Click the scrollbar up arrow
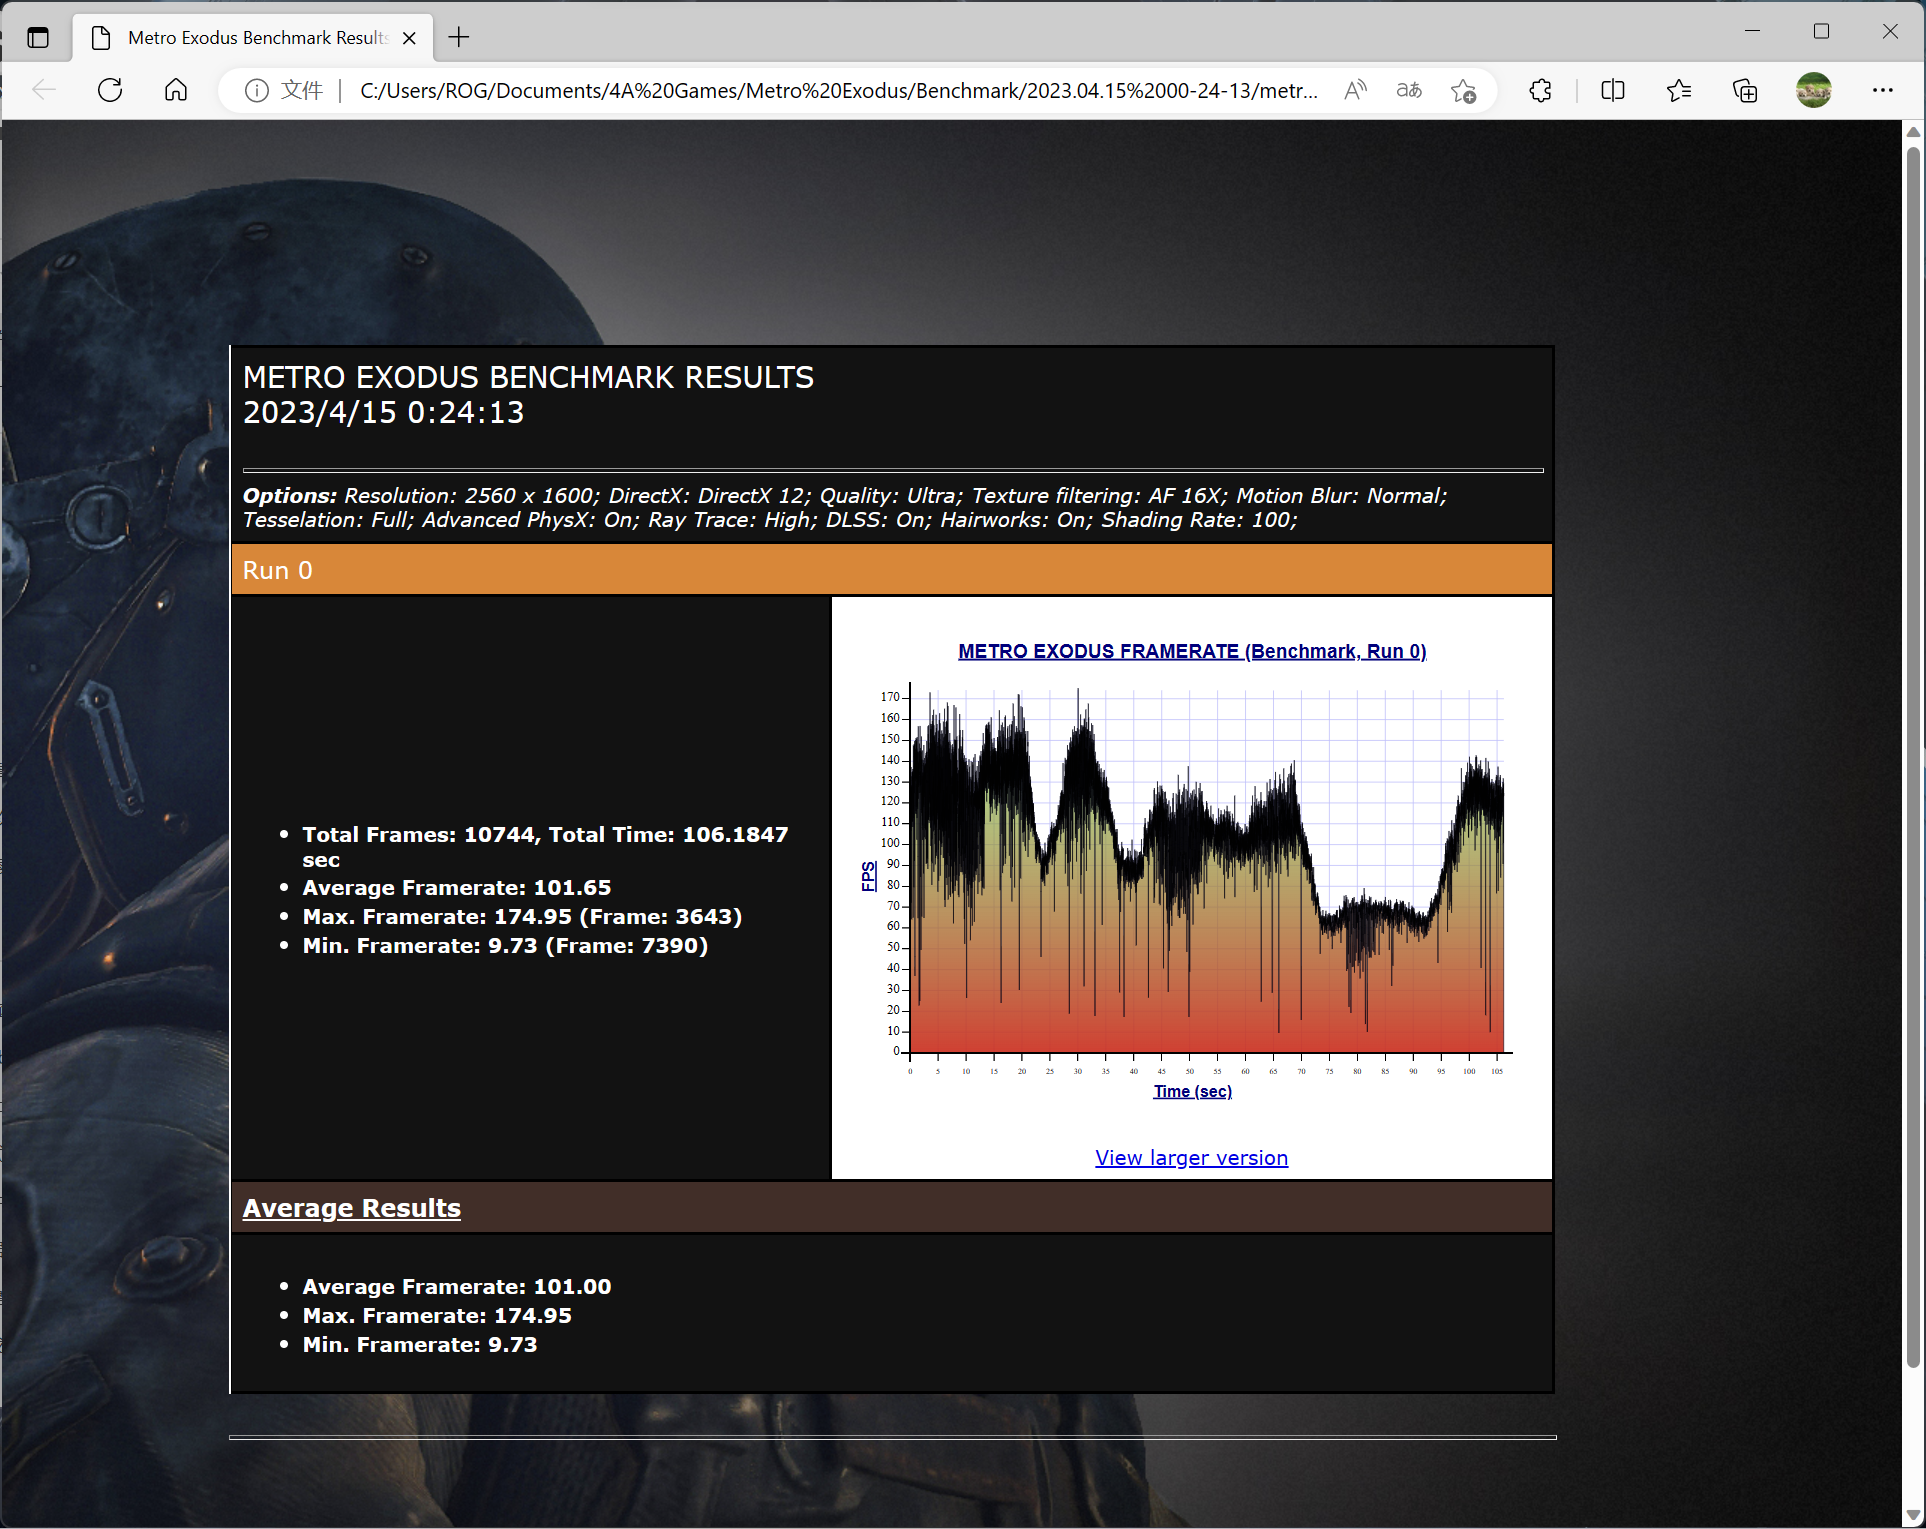 click(x=1913, y=132)
